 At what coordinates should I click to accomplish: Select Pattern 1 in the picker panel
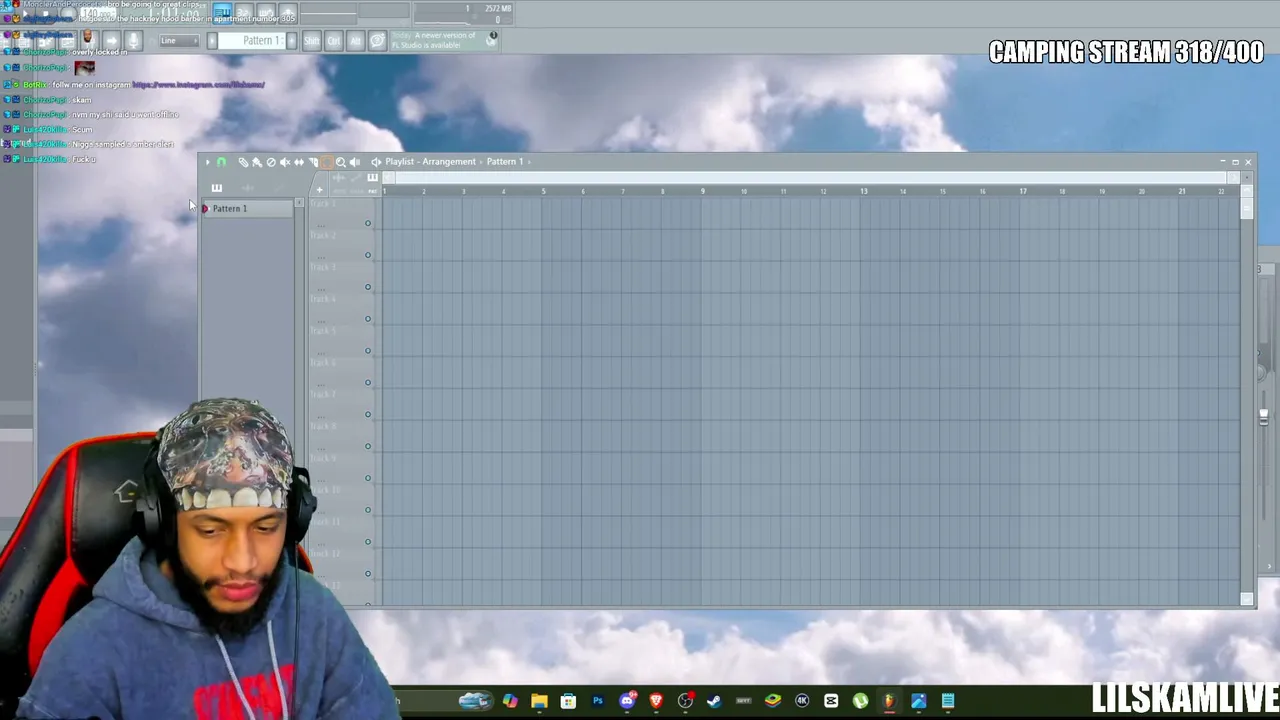coord(247,208)
